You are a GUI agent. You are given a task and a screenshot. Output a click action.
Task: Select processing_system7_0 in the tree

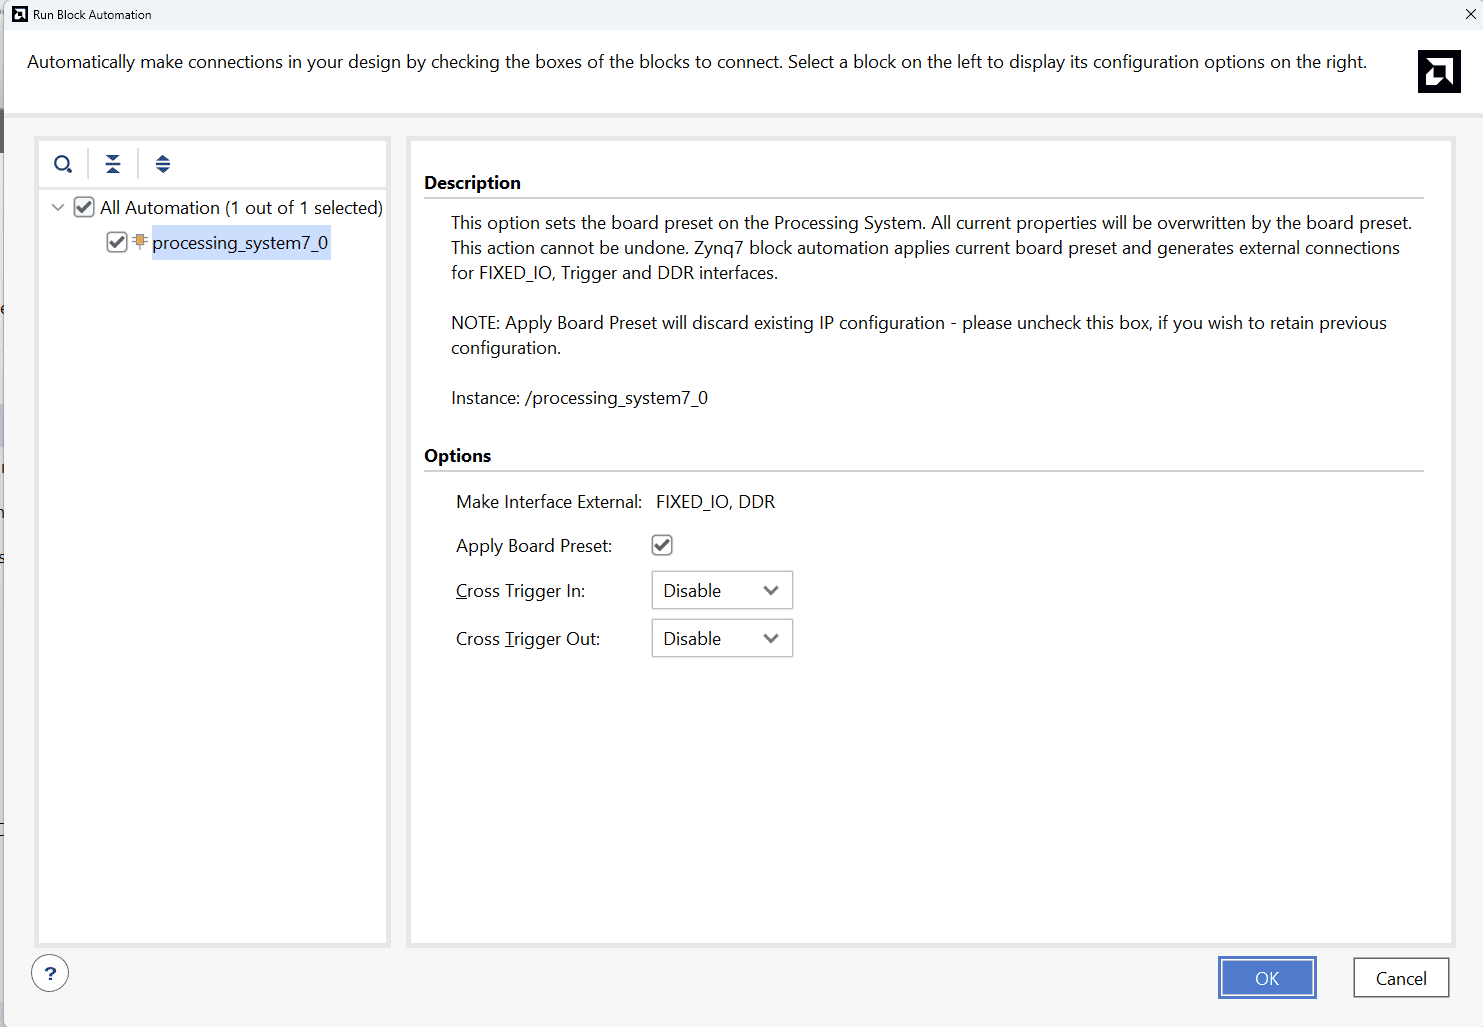(x=240, y=243)
